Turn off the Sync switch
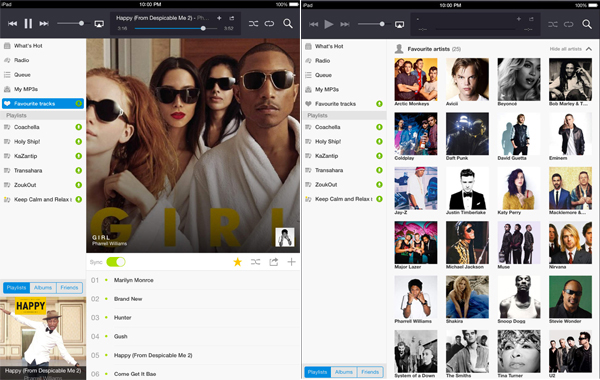This screenshot has height=380, width=600. (116, 262)
